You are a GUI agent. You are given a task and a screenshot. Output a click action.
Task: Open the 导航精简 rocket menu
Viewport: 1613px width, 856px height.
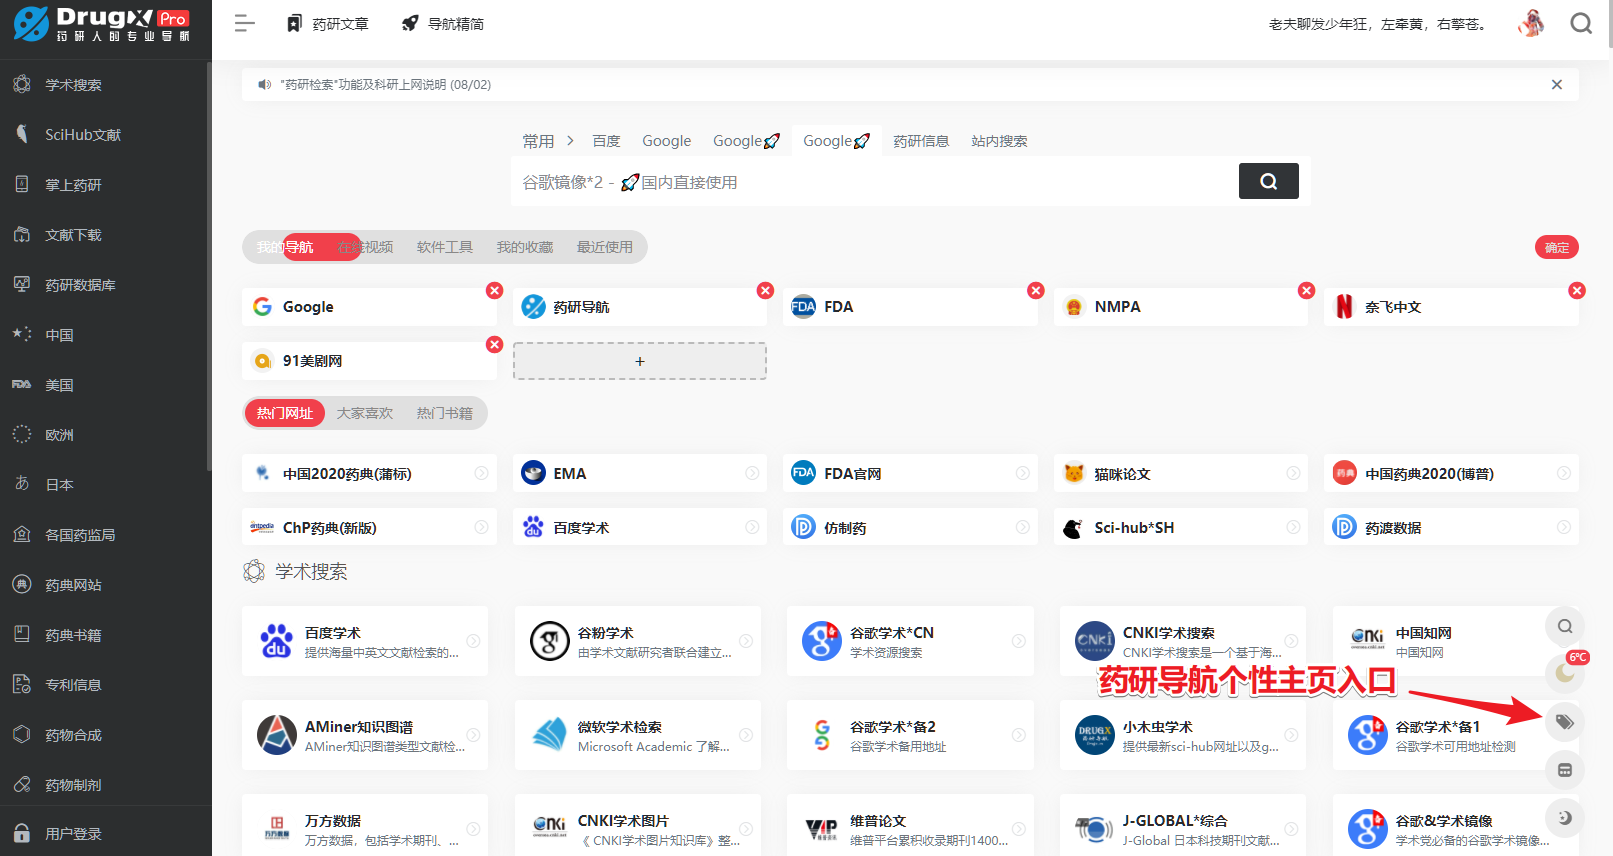click(443, 23)
